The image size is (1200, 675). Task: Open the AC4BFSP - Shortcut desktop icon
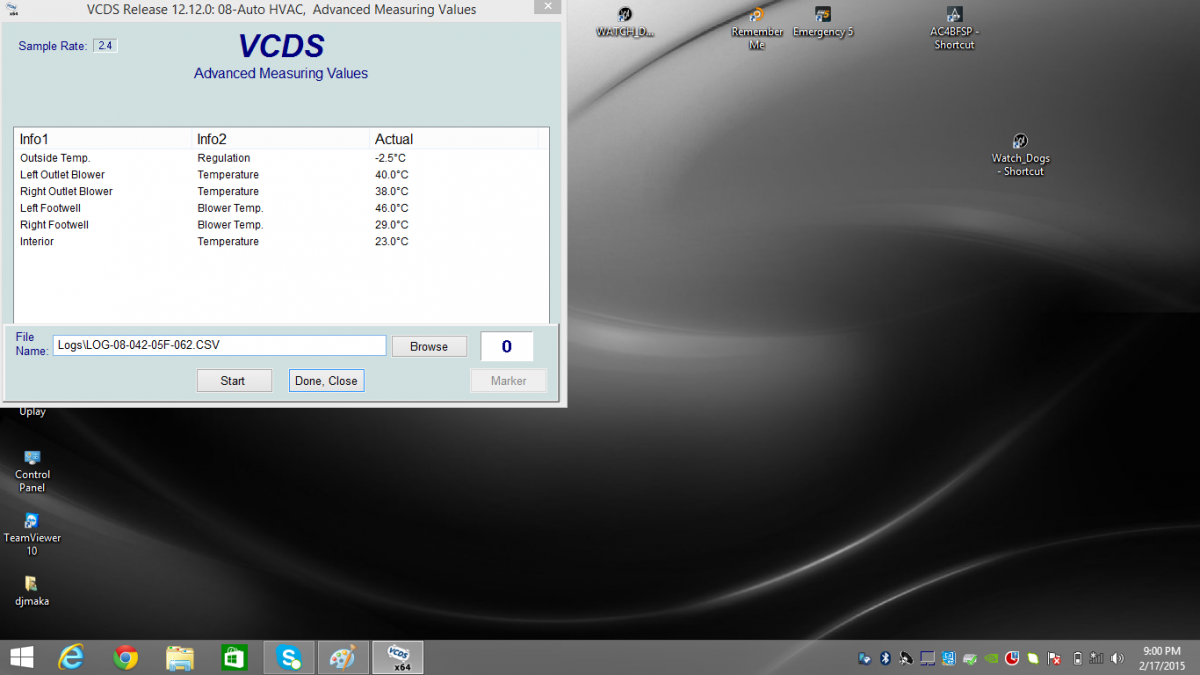[x=954, y=28]
